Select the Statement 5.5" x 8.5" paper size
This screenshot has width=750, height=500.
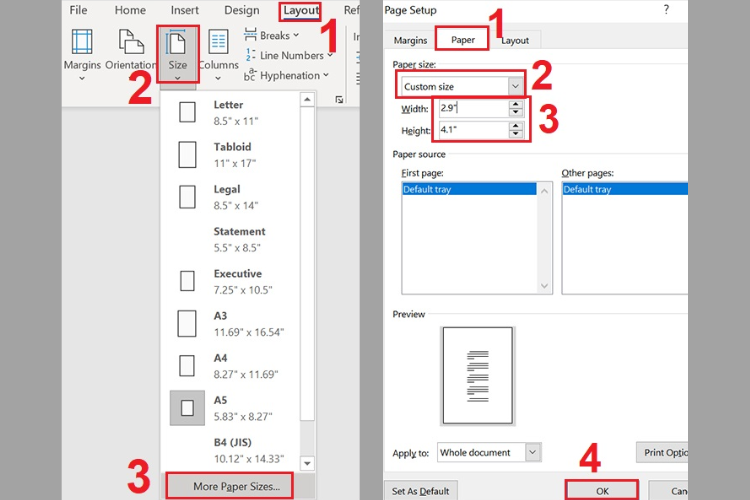click(231, 239)
